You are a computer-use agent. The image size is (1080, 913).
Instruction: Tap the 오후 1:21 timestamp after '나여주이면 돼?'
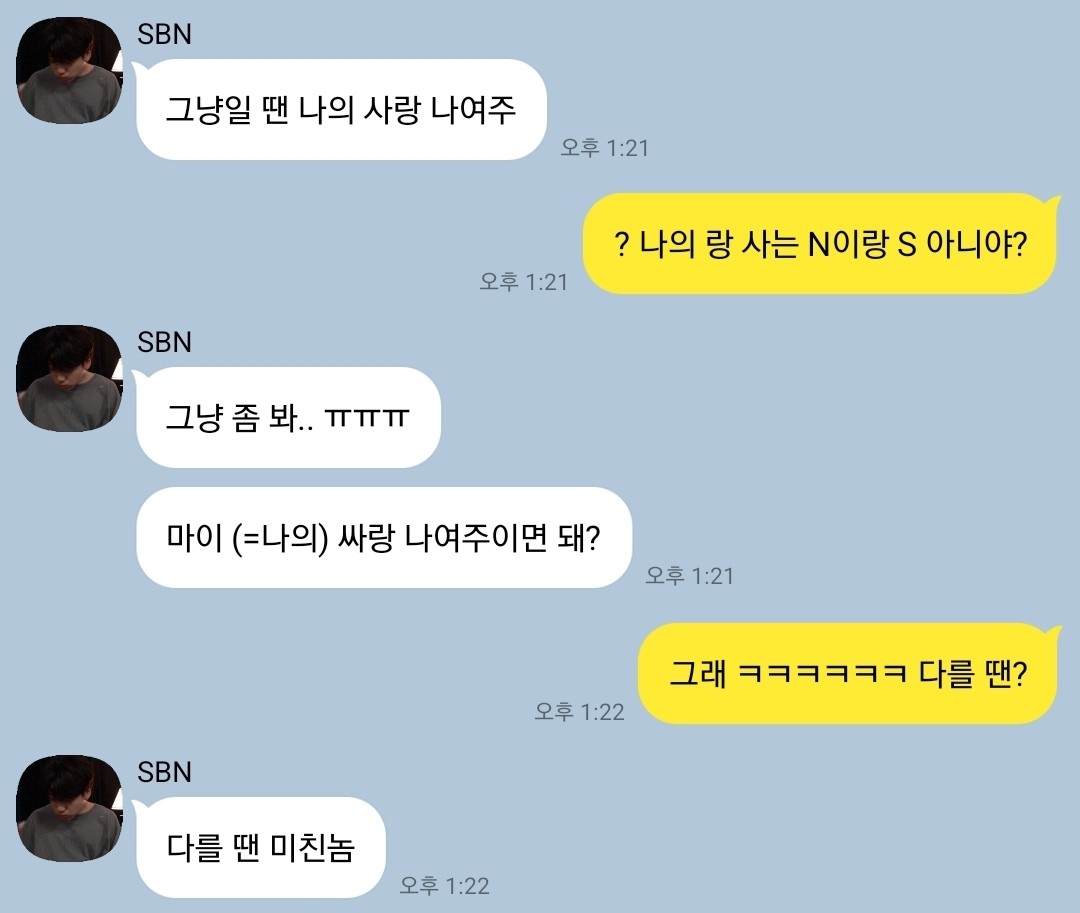689,576
